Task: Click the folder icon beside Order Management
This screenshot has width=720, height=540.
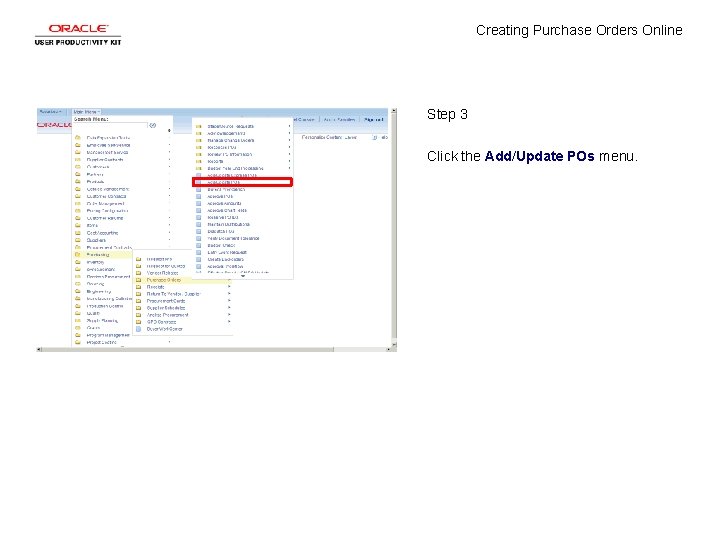Action: 78,203
